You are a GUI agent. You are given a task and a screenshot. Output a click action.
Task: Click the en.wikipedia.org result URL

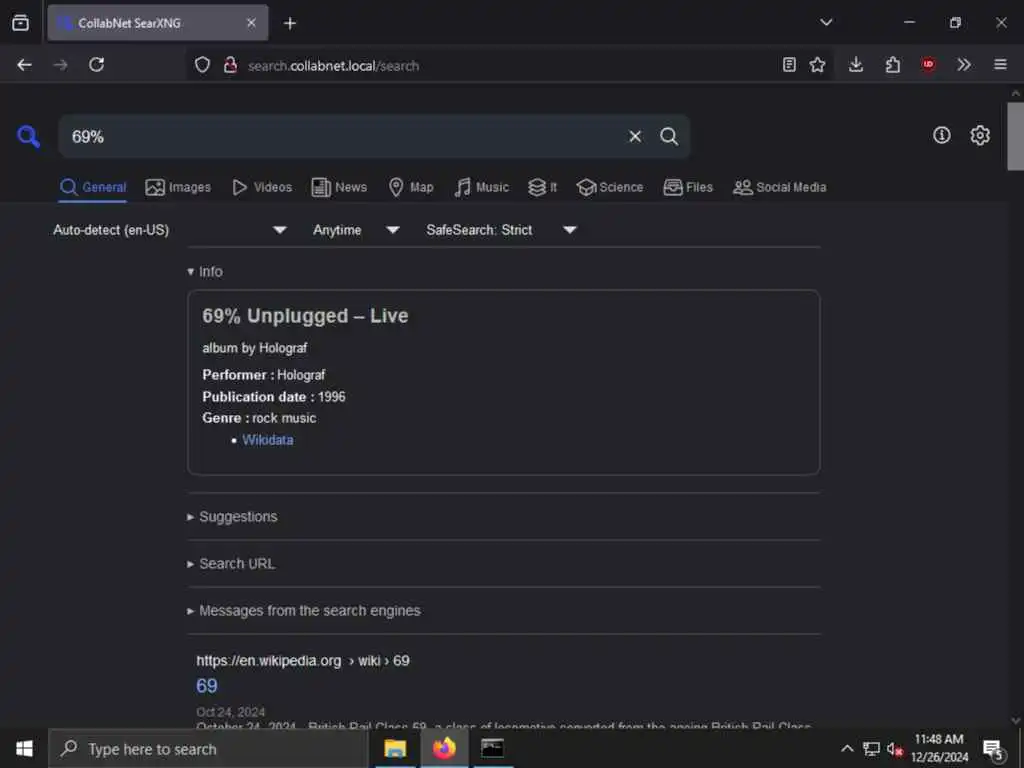coord(303,661)
